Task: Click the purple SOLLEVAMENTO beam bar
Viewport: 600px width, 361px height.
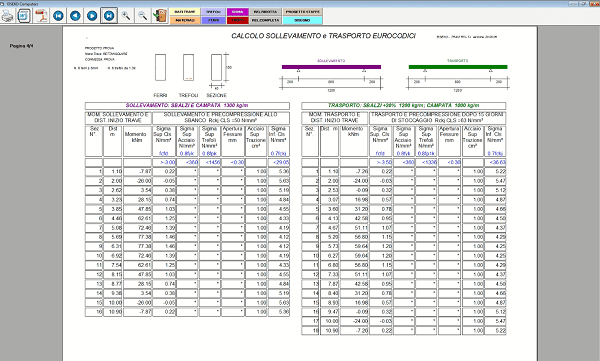Action: [x=331, y=67]
